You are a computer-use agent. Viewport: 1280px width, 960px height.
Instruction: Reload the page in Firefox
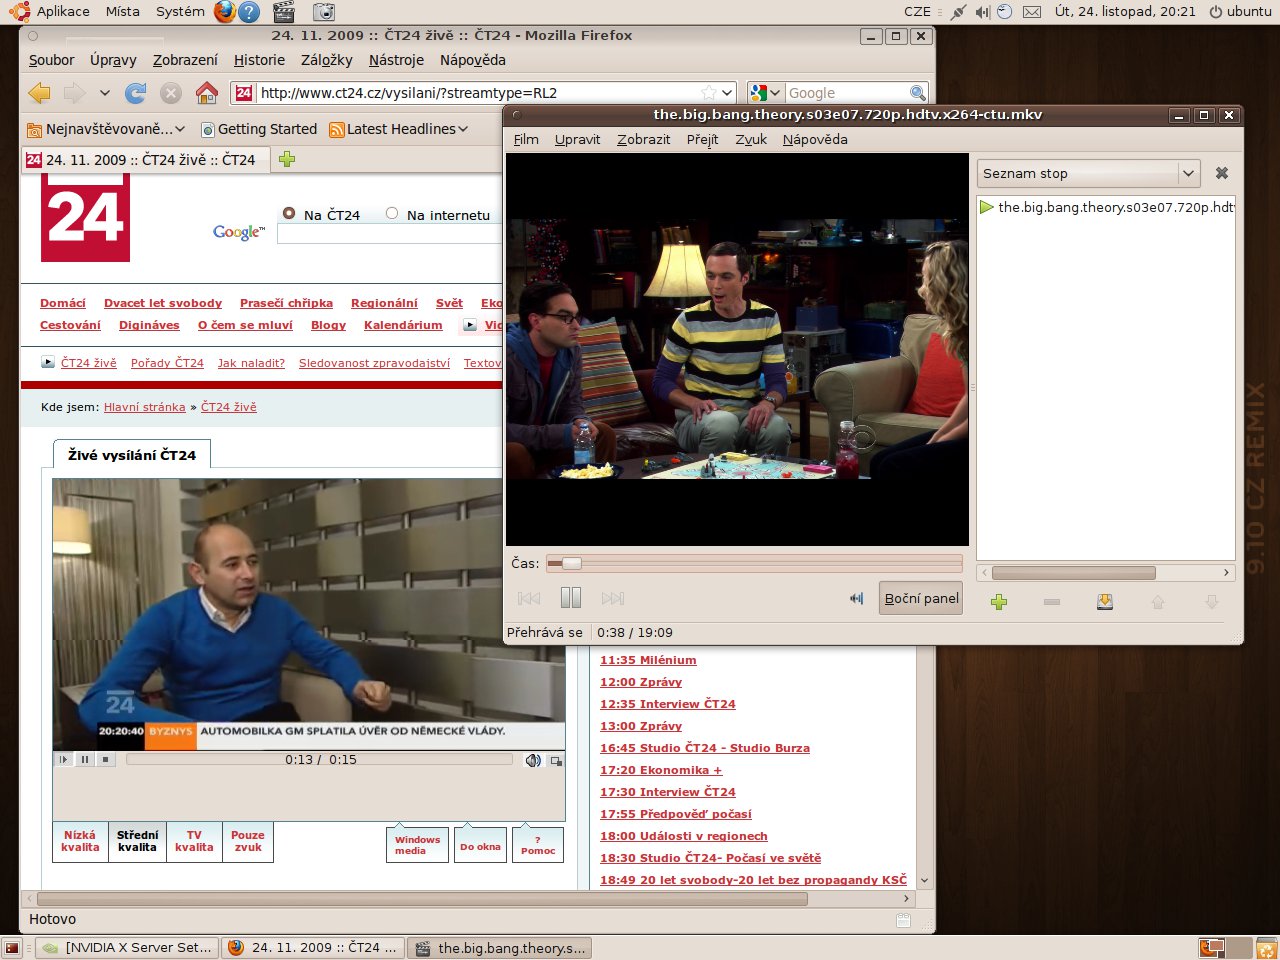click(135, 93)
